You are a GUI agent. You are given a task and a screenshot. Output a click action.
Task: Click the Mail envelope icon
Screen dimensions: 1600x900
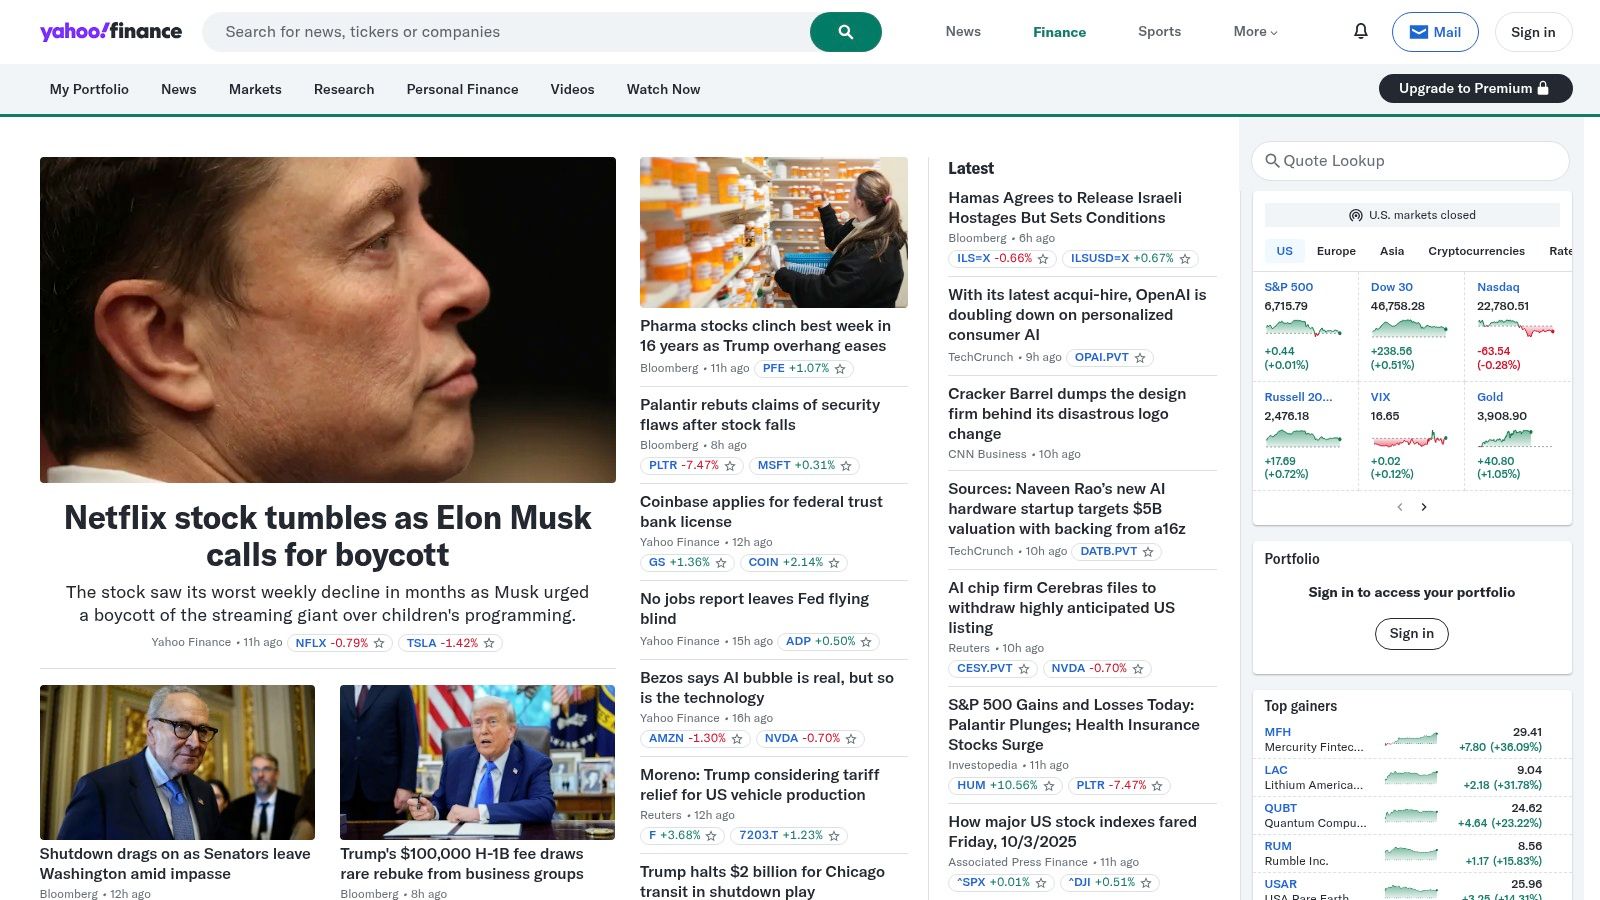(1419, 31)
